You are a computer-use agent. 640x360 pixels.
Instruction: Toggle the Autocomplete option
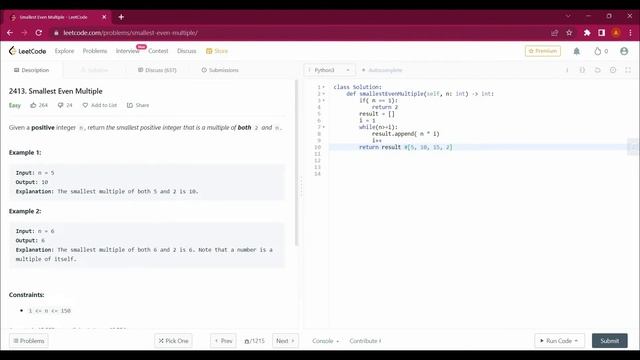point(382,70)
